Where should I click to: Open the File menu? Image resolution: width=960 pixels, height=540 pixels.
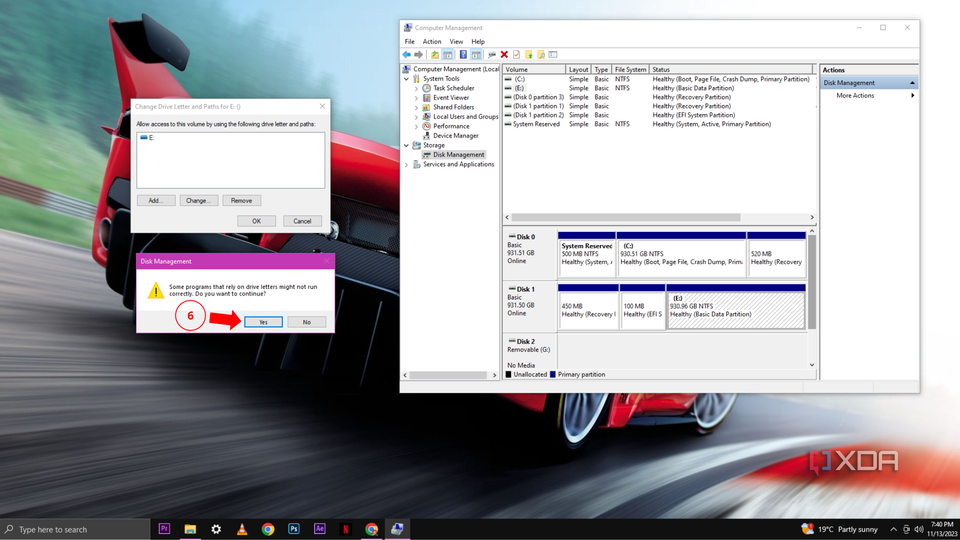[x=410, y=42]
